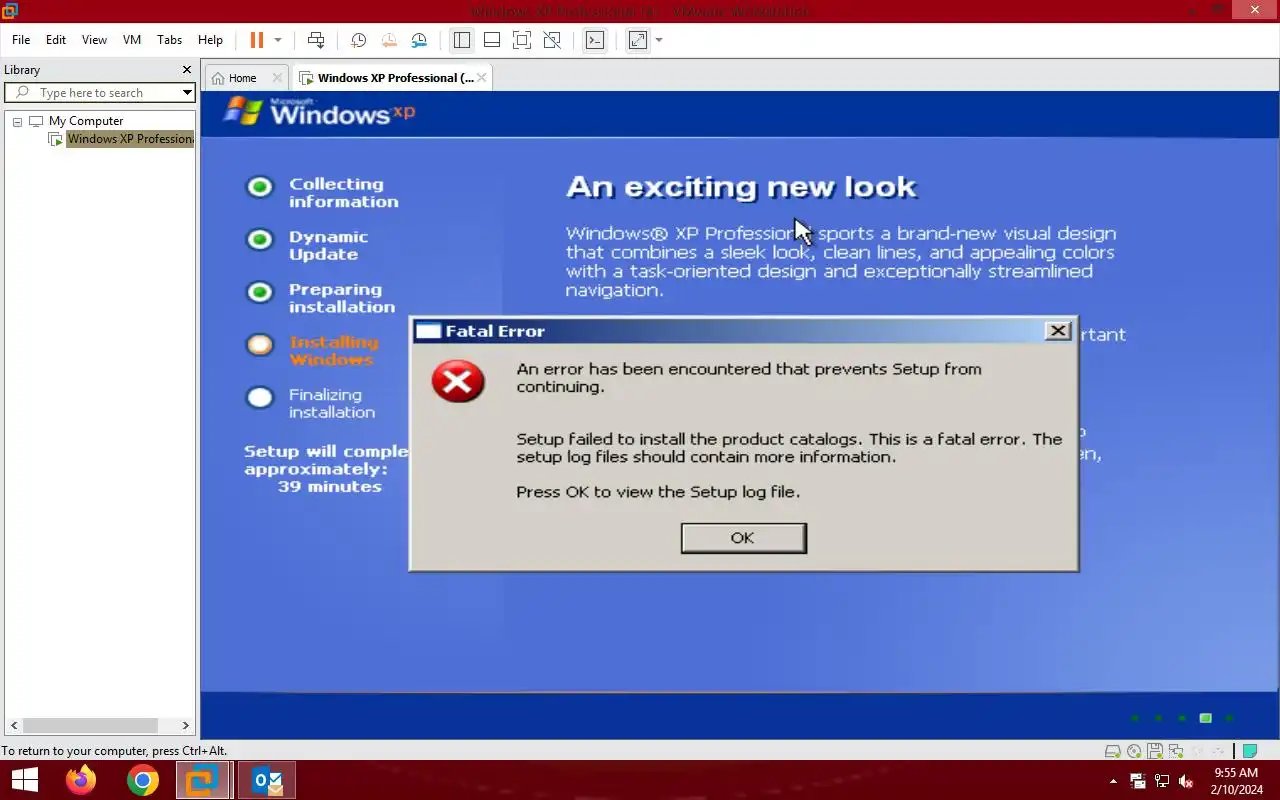Close the Home tab
This screenshot has height=800, width=1280.
277,78
